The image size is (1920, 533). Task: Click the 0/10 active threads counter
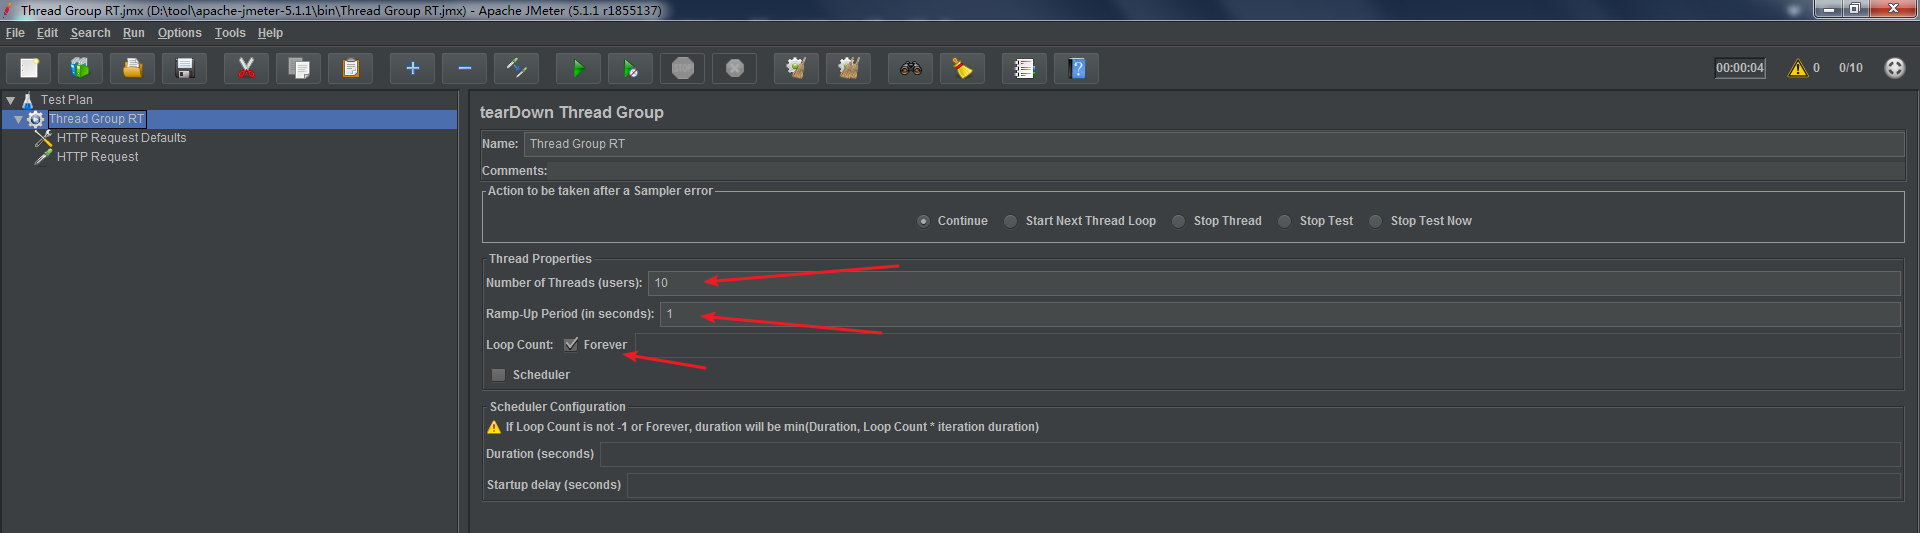click(x=1850, y=68)
